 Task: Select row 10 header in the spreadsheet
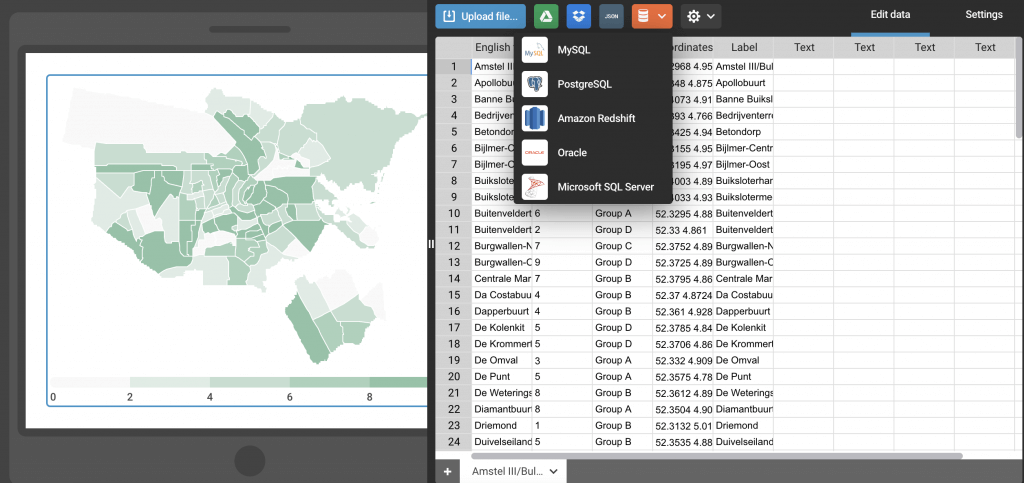click(453, 213)
